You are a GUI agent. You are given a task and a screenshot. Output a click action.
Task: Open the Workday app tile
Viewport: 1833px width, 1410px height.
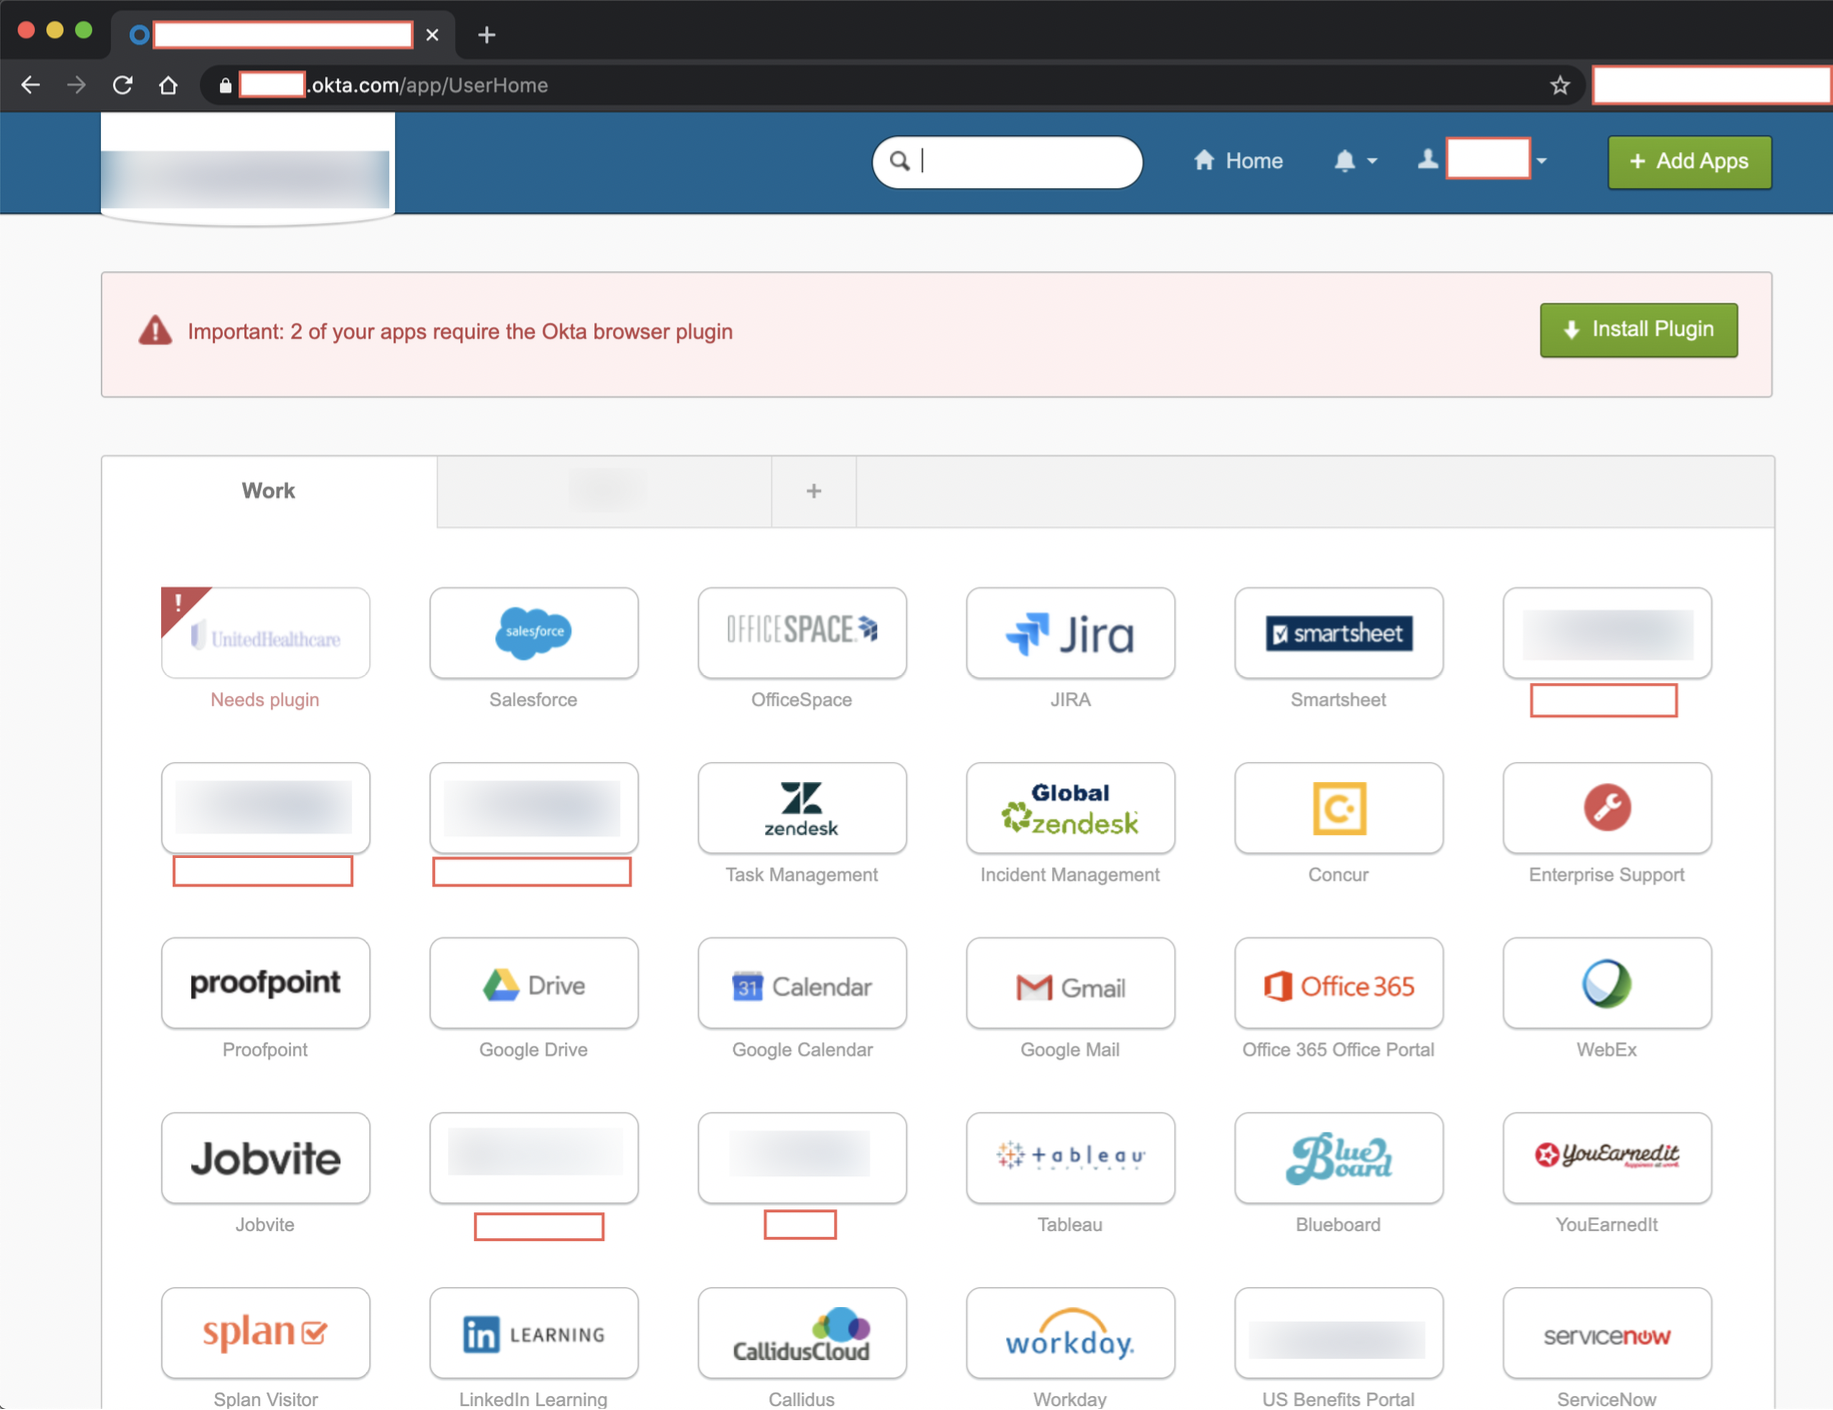[x=1070, y=1333]
